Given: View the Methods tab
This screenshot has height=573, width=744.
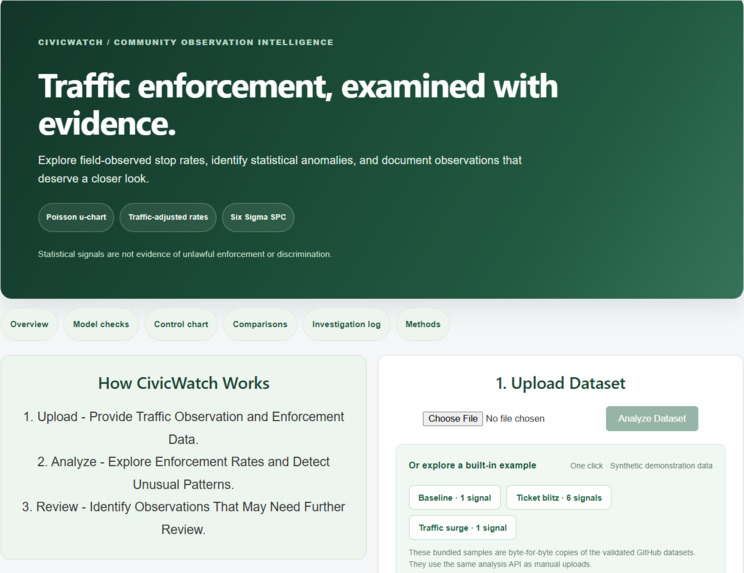Looking at the screenshot, I should 423,324.
